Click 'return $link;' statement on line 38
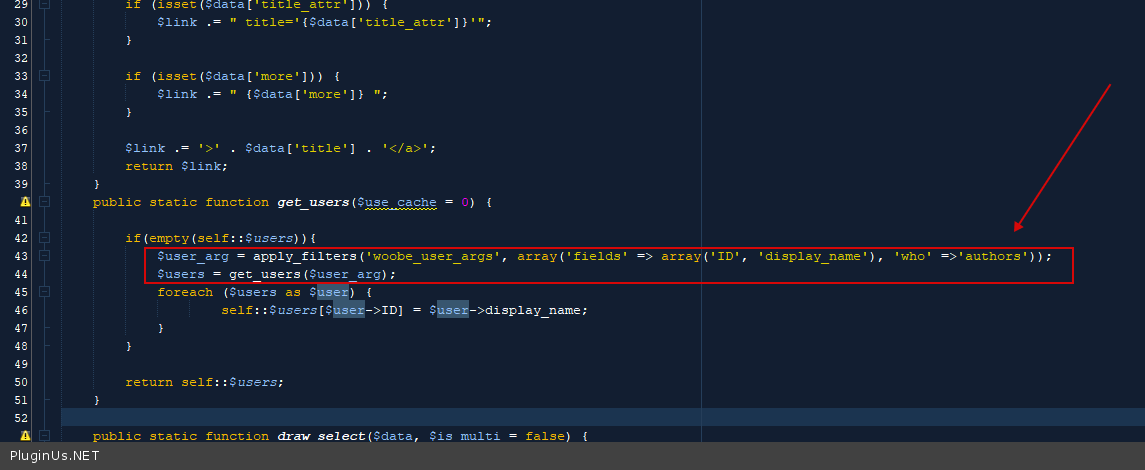The height and width of the screenshot is (470, 1145). pyautogui.click(x=176, y=166)
